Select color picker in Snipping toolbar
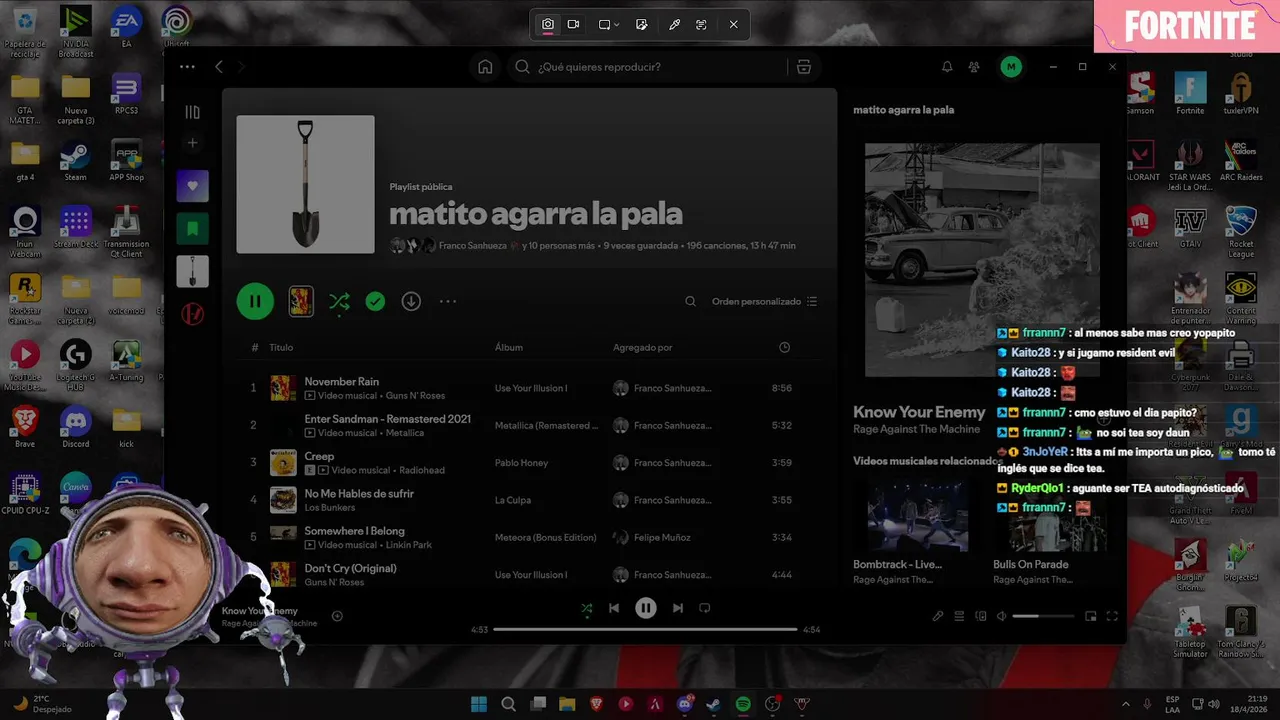This screenshot has width=1280, height=720. point(674,24)
